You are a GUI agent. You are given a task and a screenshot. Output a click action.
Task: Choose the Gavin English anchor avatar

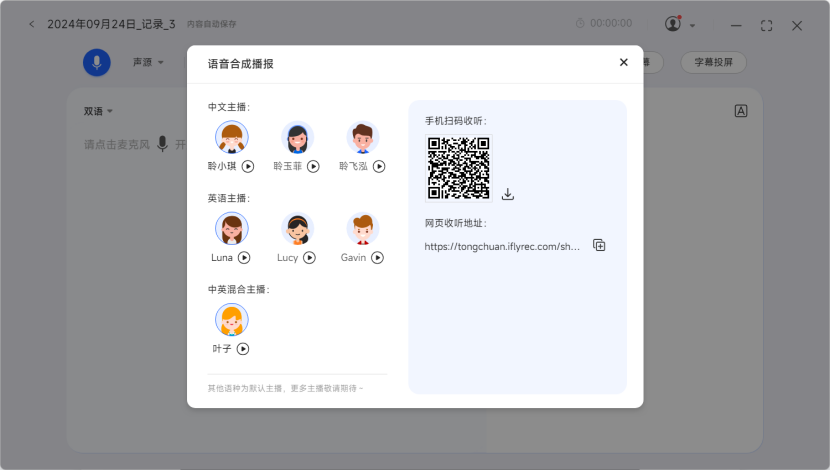363,229
